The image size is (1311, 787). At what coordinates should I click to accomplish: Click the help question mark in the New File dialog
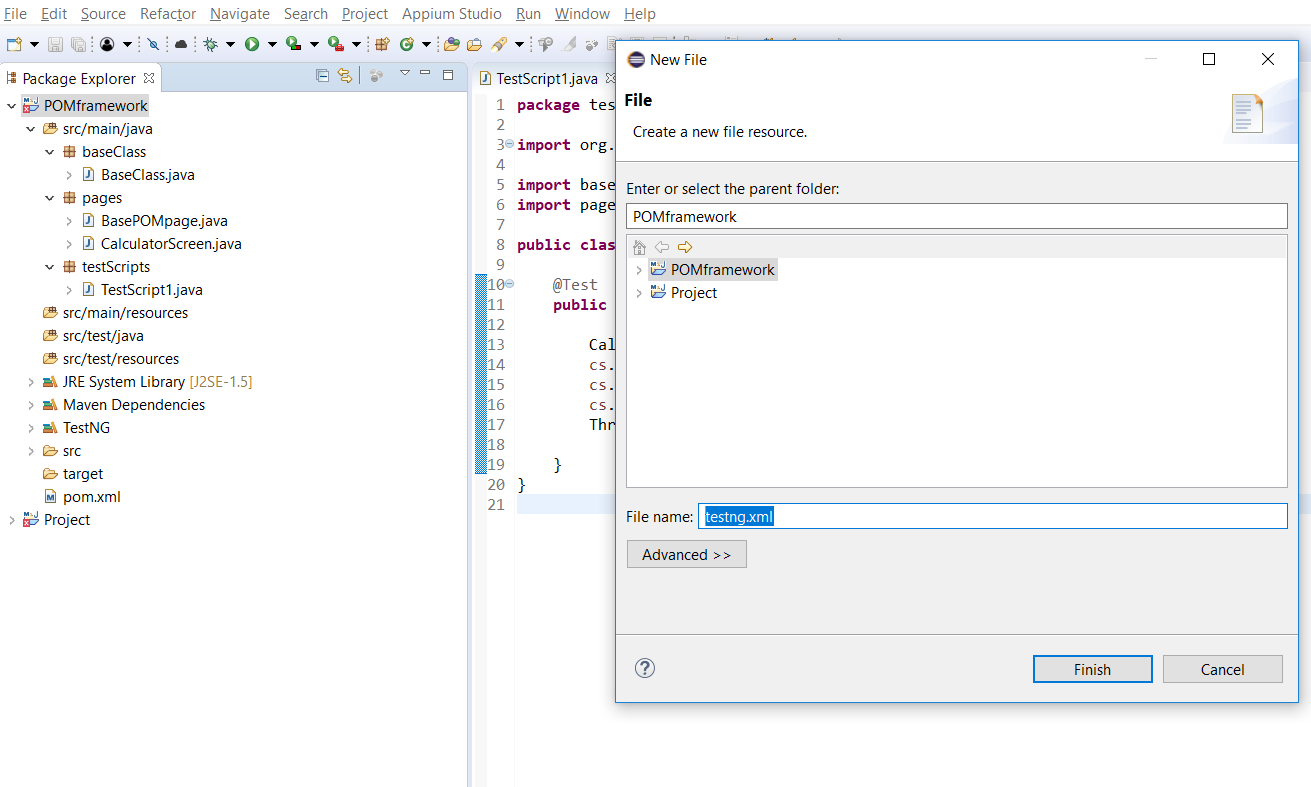[644, 668]
